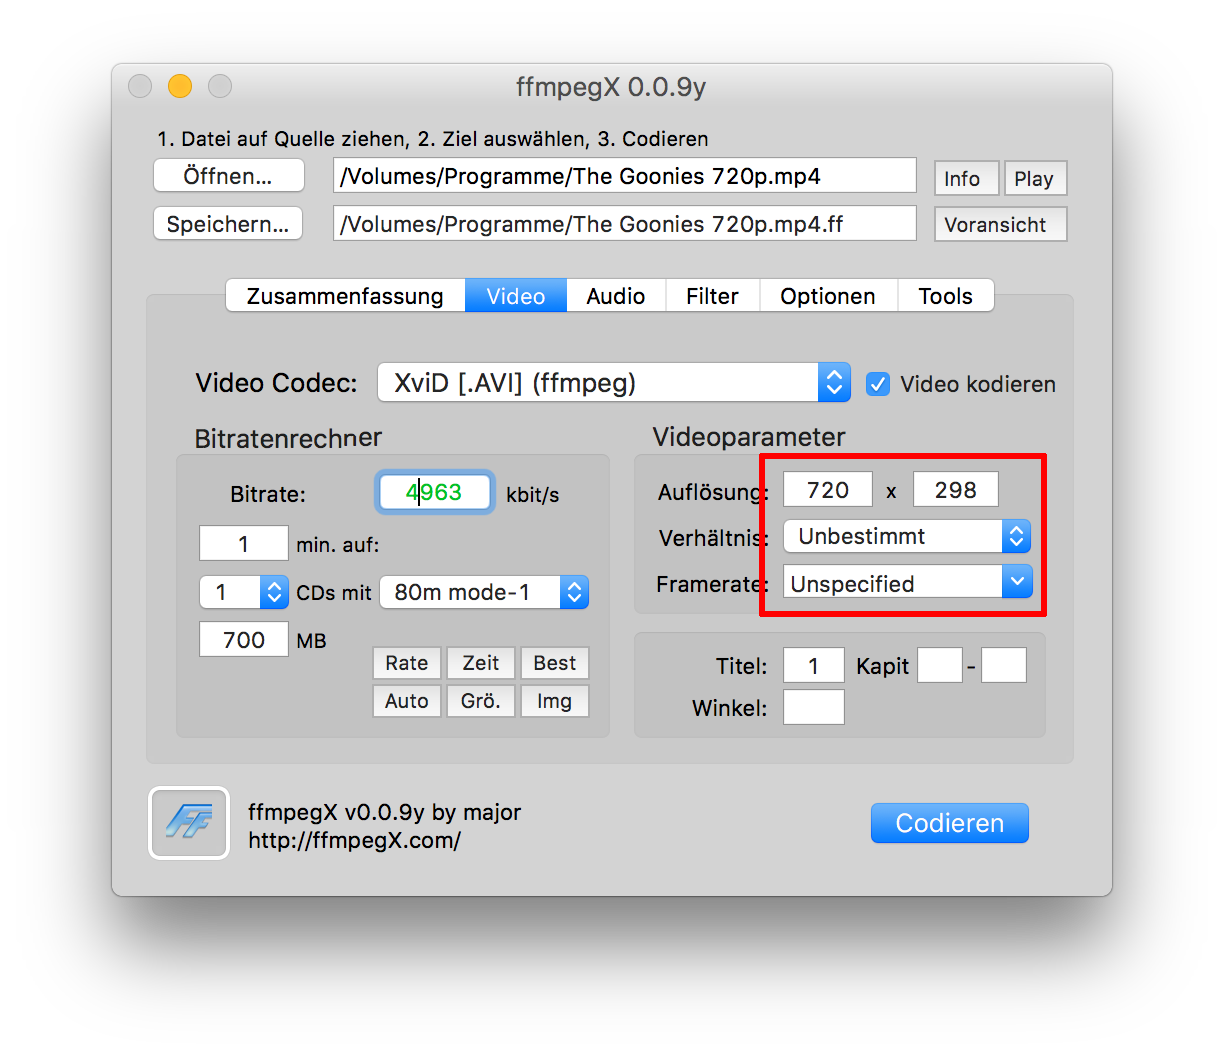Select the Video tab
The height and width of the screenshot is (1056, 1224).
tap(516, 296)
